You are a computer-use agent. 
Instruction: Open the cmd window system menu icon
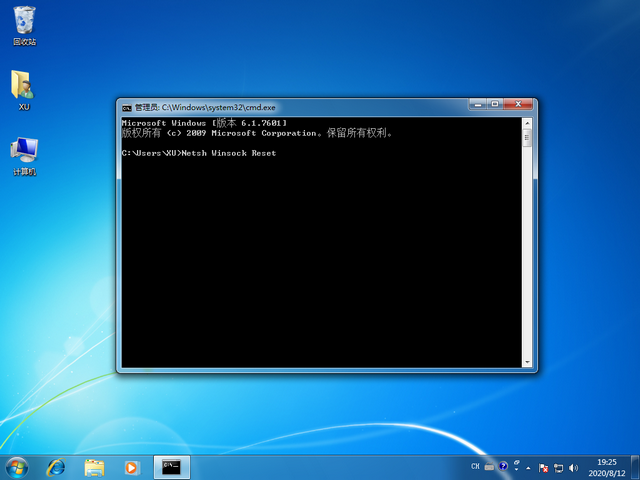pyautogui.click(x=126, y=107)
